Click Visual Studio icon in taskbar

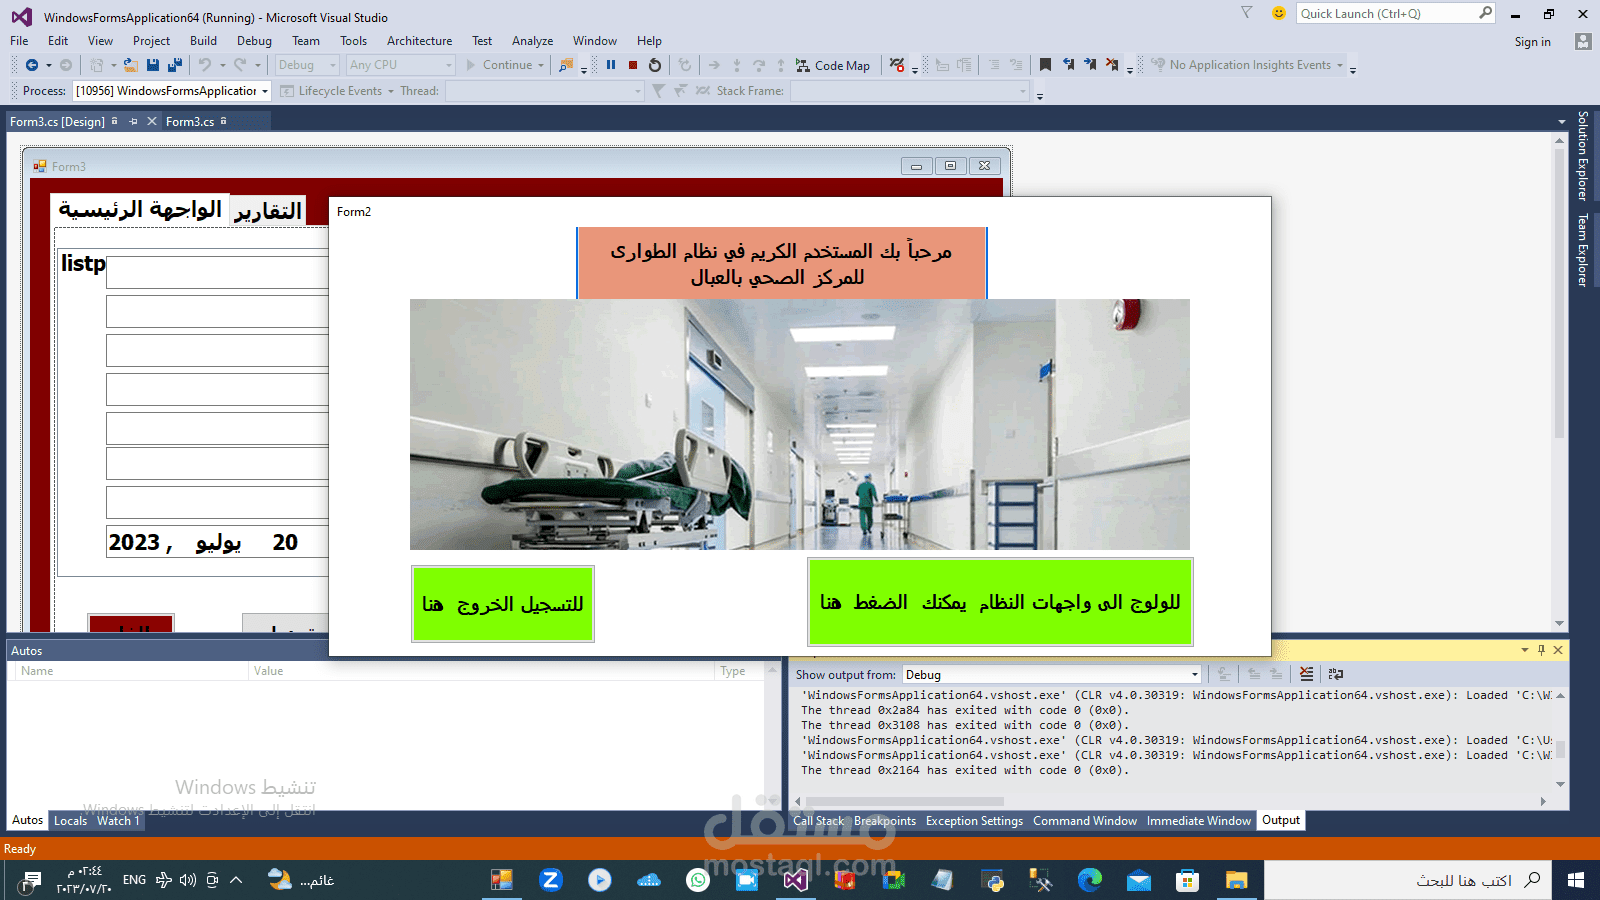[795, 880]
